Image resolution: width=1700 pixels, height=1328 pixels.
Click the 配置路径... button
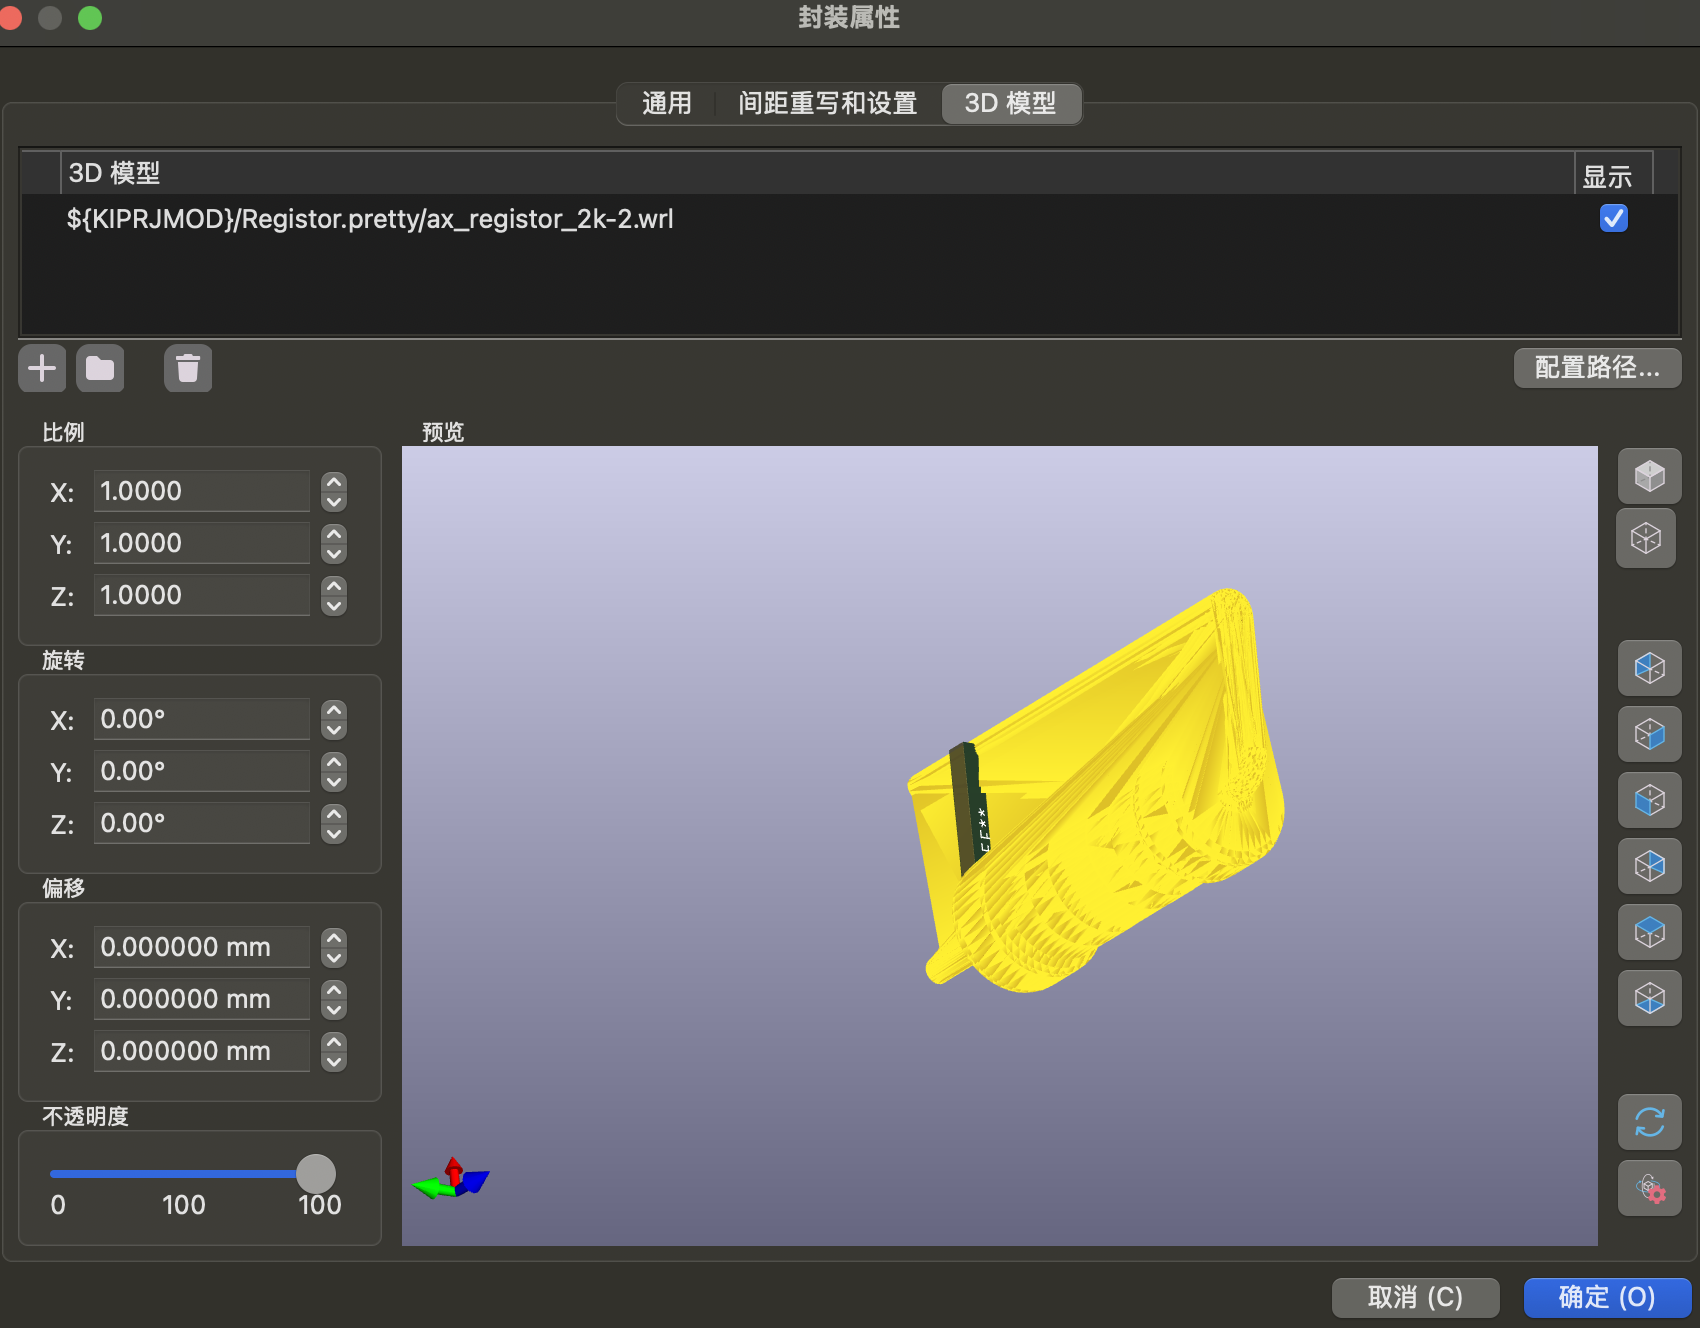click(x=1597, y=367)
